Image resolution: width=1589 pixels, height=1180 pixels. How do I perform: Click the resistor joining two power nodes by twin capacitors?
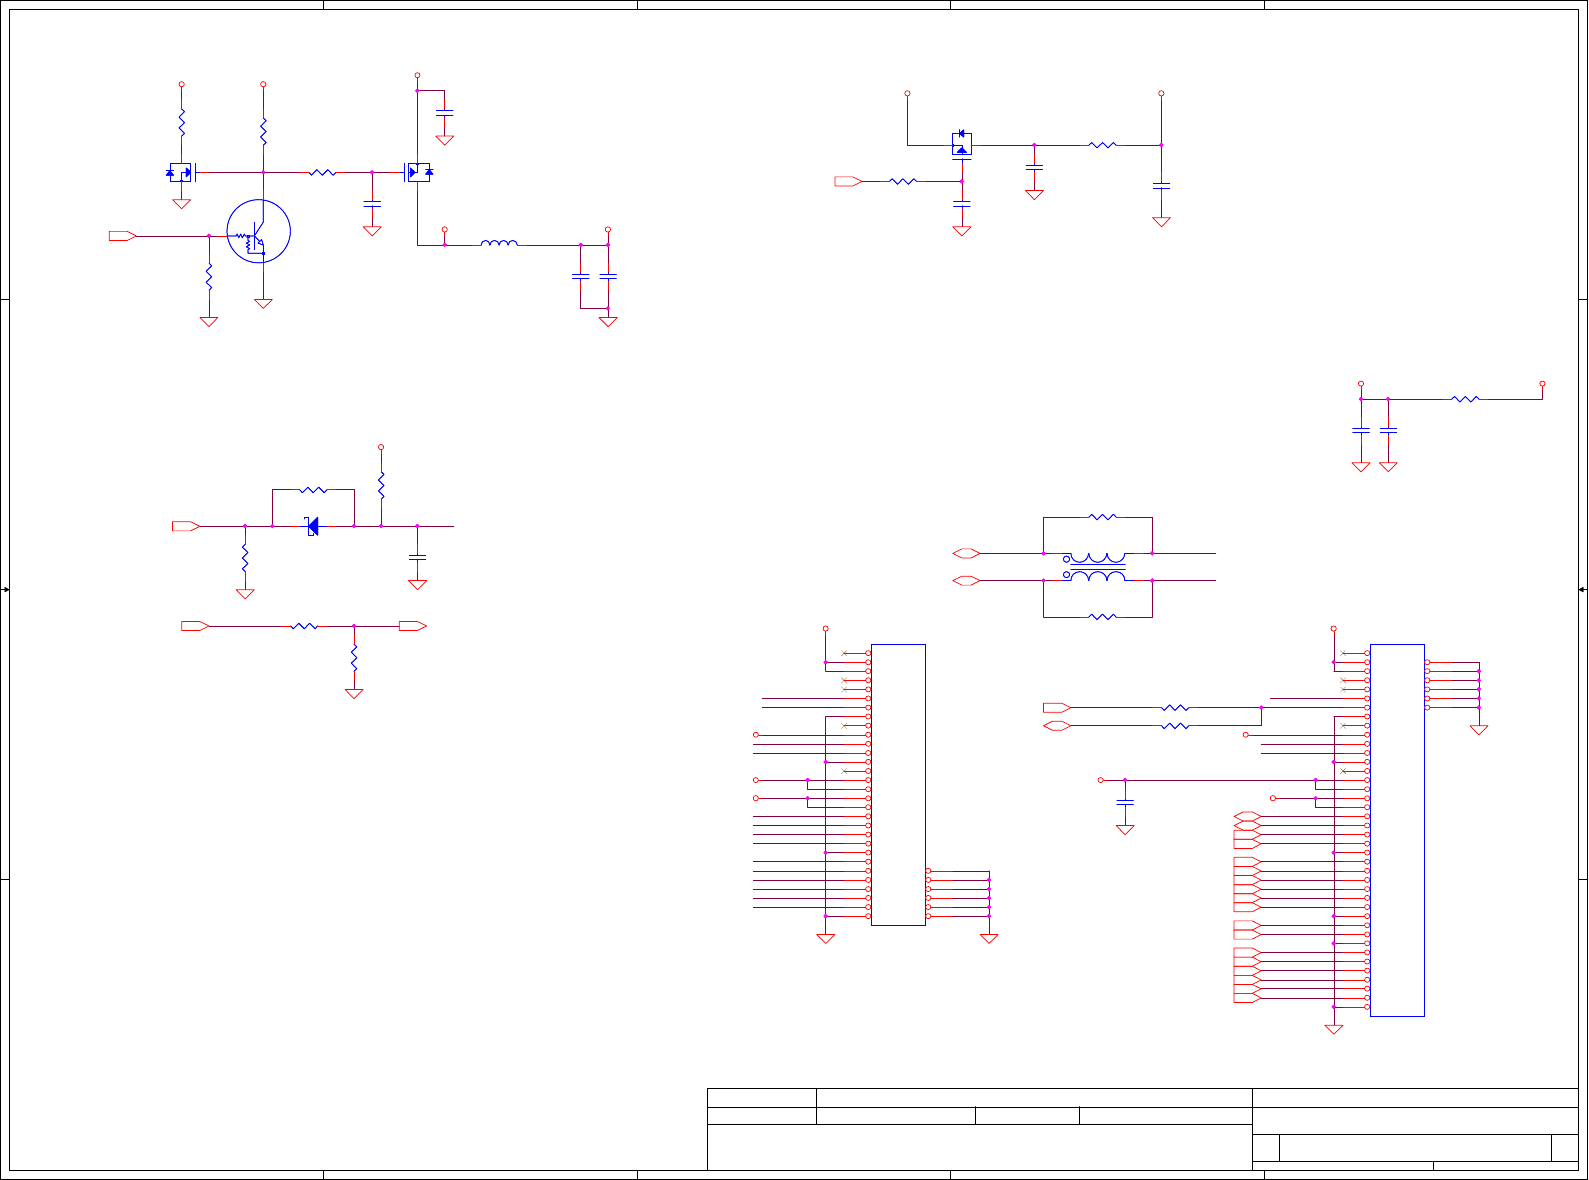coord(1465,399)
